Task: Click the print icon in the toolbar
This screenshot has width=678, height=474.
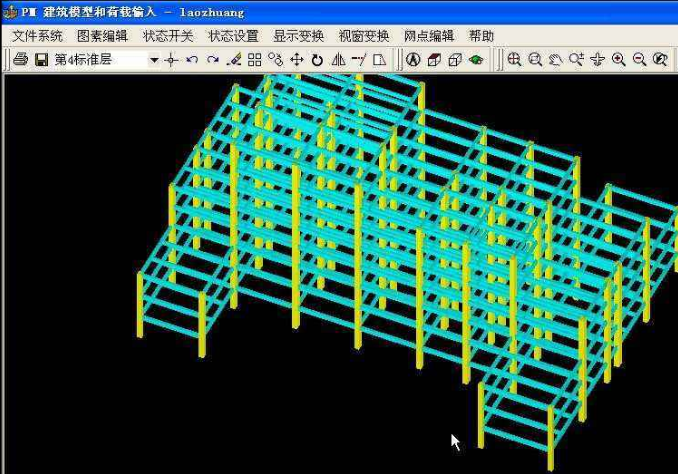Action: click(x=20, y=59)
